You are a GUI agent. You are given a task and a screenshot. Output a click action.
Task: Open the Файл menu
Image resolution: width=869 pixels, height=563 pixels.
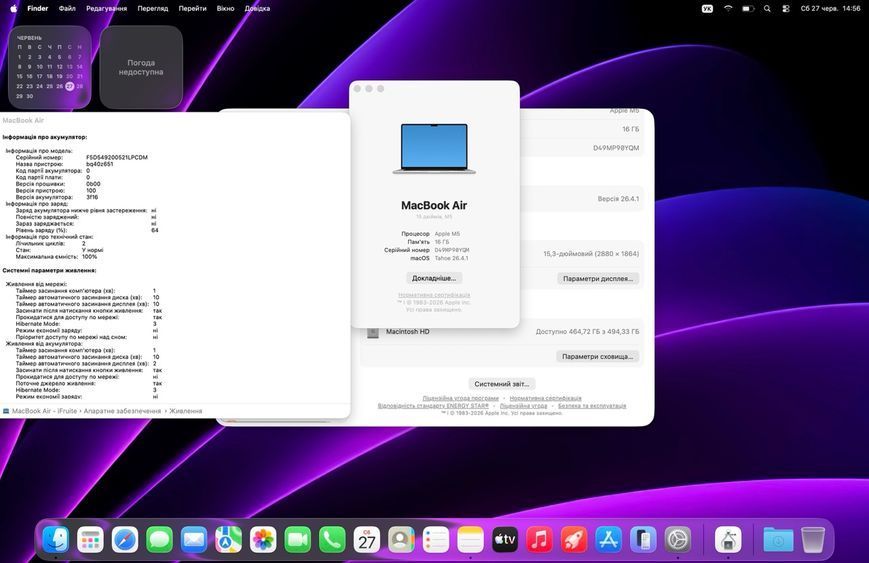pyautogui.click(x=67, y=8)
